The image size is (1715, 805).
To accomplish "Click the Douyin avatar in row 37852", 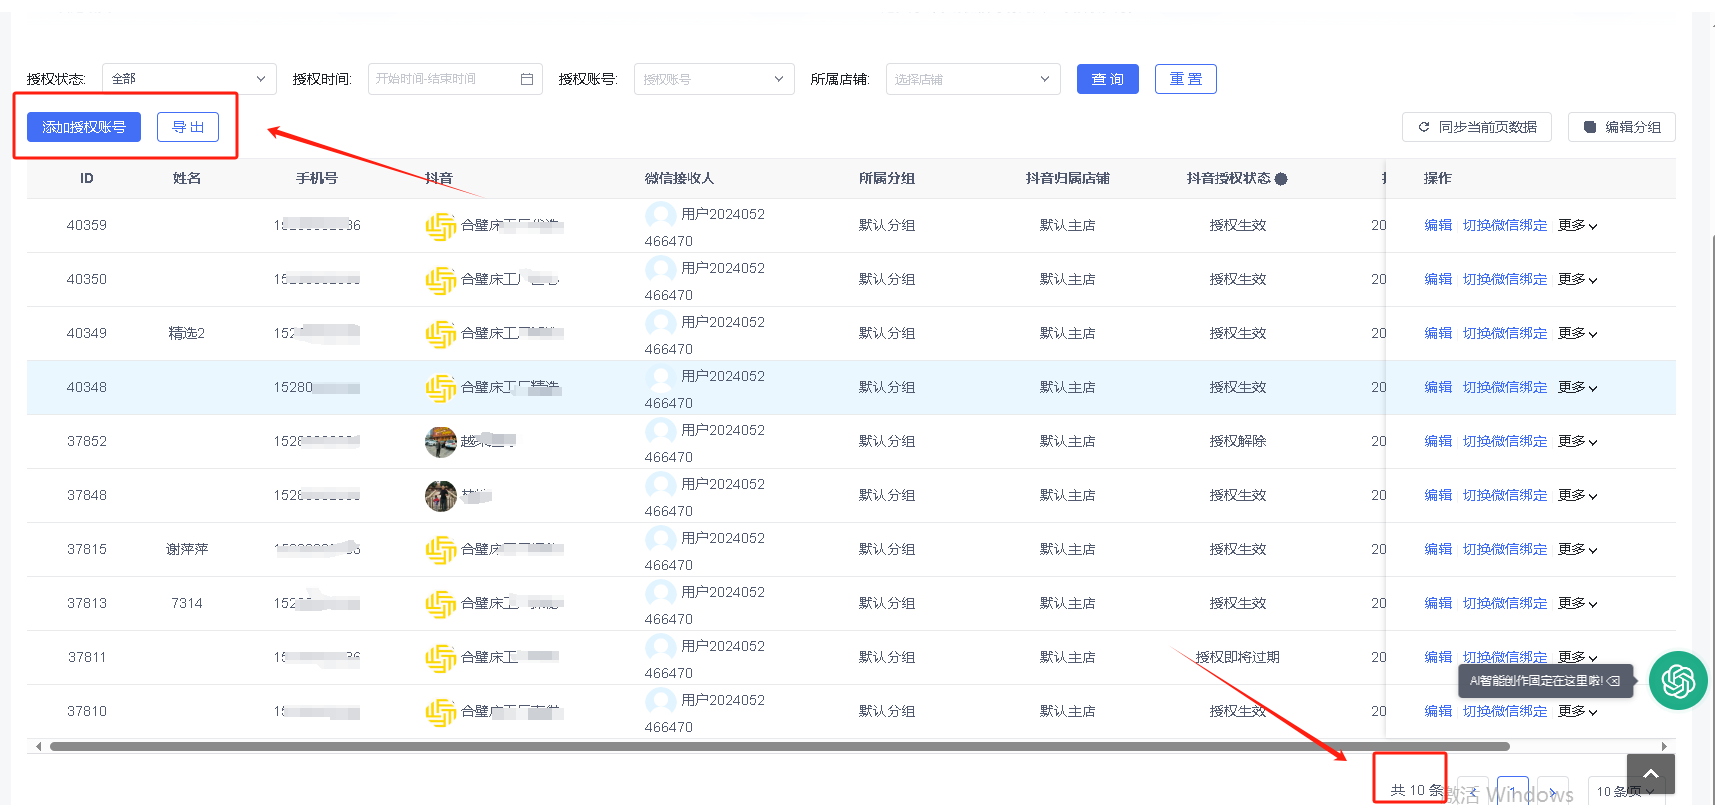I will pos(440,441).
